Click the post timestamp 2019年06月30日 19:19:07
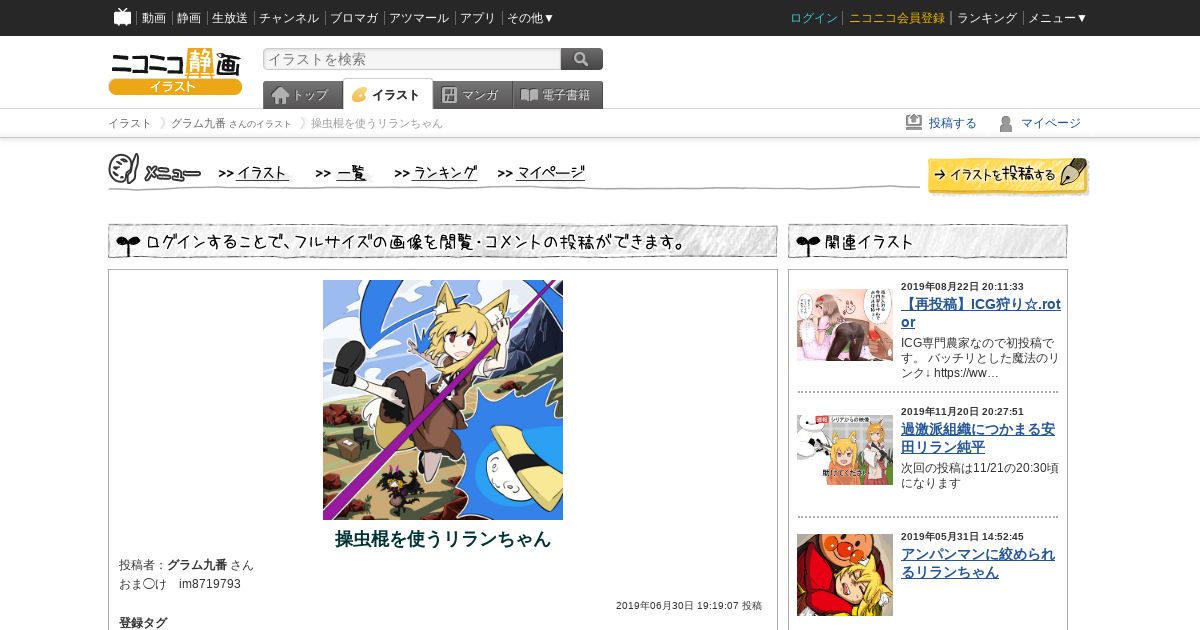 [x=677, y=606]
